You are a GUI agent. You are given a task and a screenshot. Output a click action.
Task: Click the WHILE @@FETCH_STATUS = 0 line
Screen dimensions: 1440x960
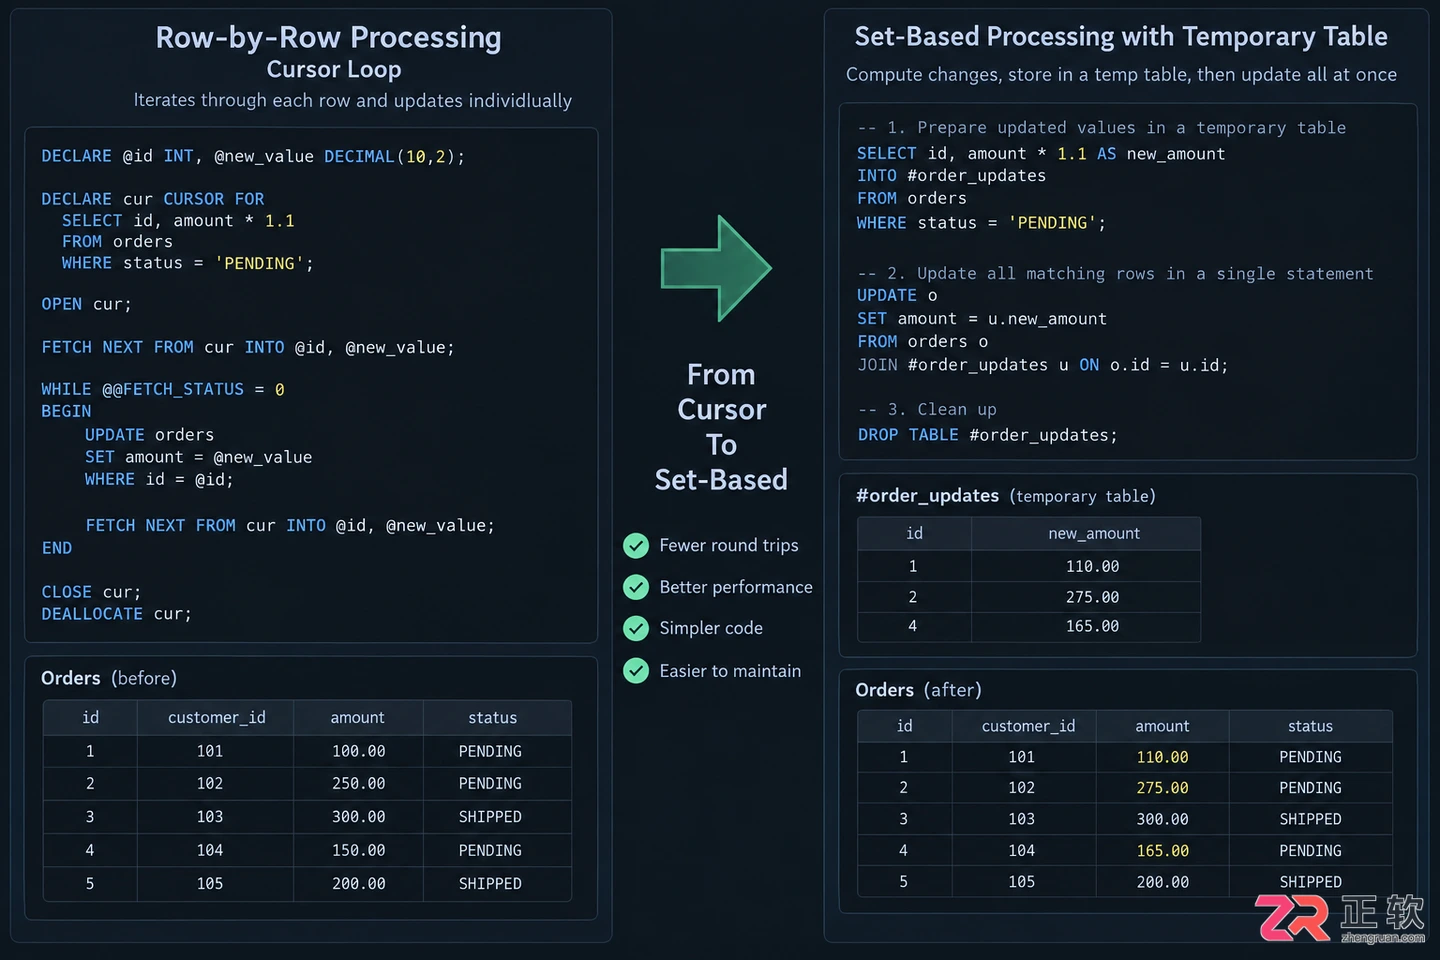point(163,389)
